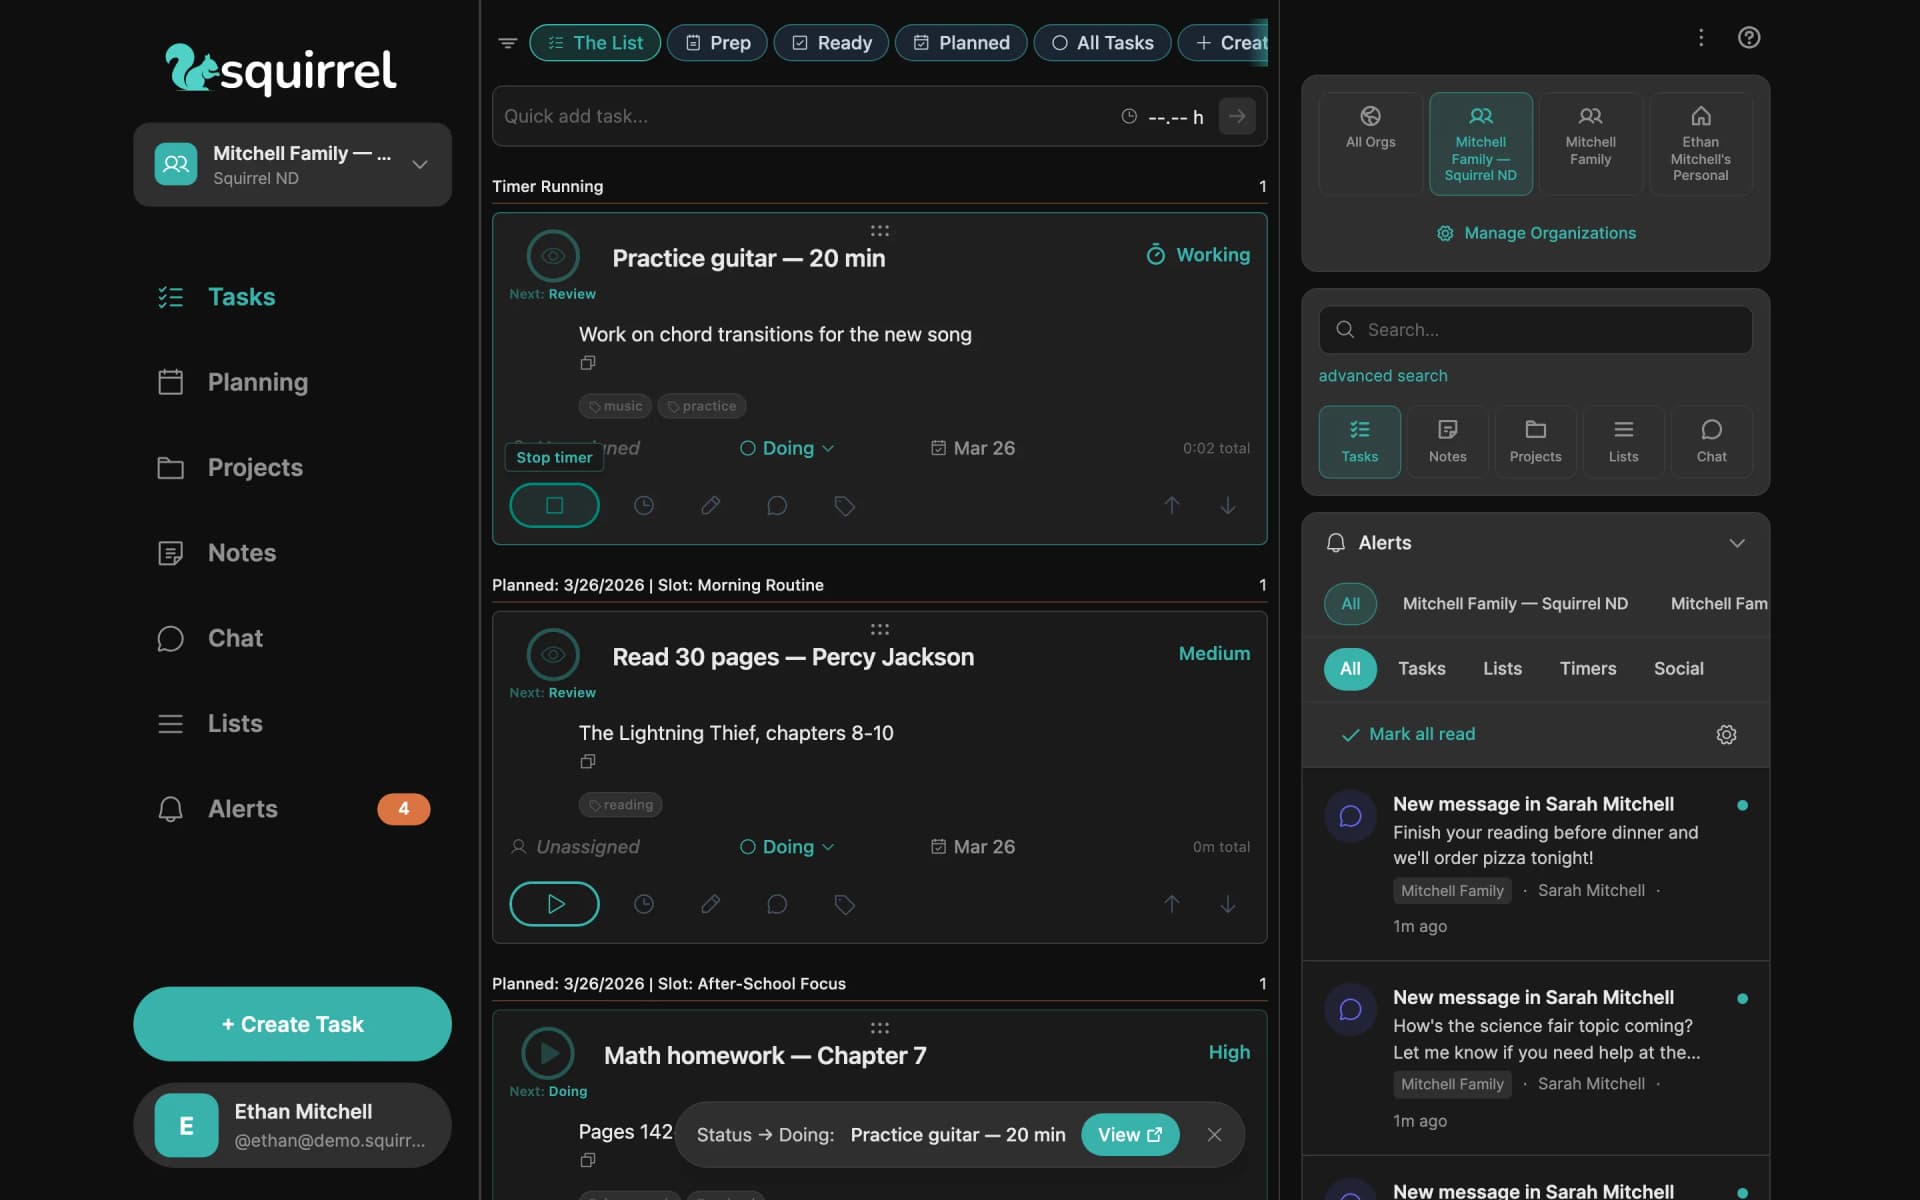This screenshot has width=1920, height=1200.
Task: Open the three-dot more options menu
Action: click(x=1701, y=38)
